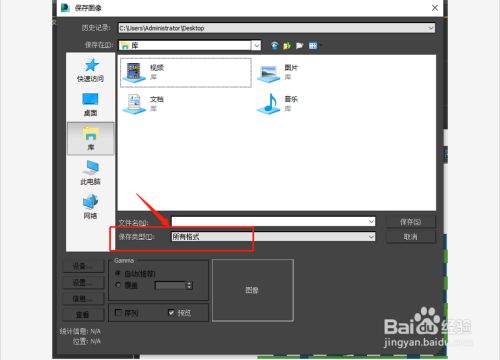Enable the 序列 sequence checkbox
The image size is (500, 360).
click(118, 312)
